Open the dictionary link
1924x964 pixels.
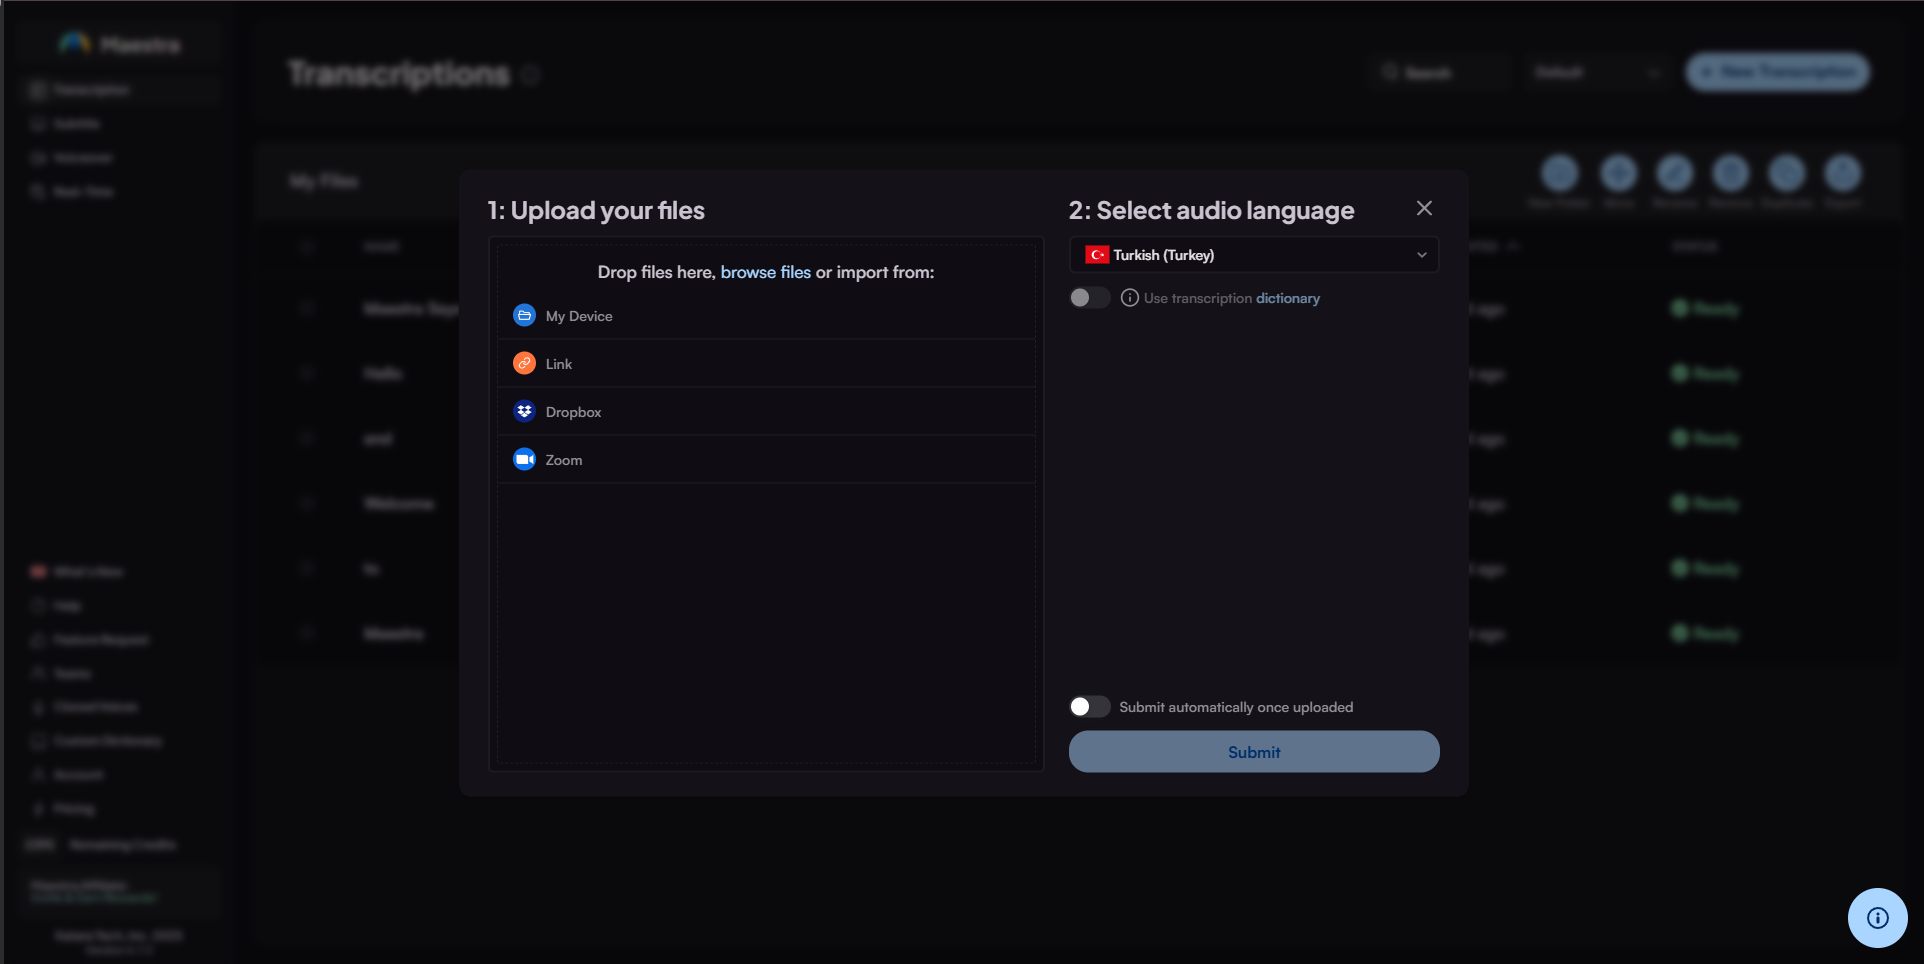(1287, 298)
